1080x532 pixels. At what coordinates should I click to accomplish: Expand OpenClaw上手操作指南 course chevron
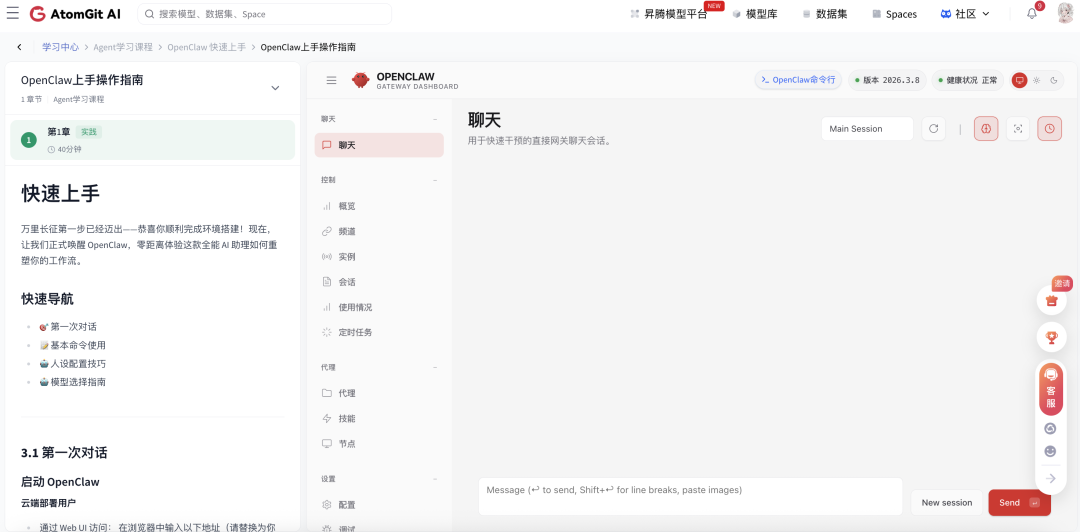click(275, 88)
